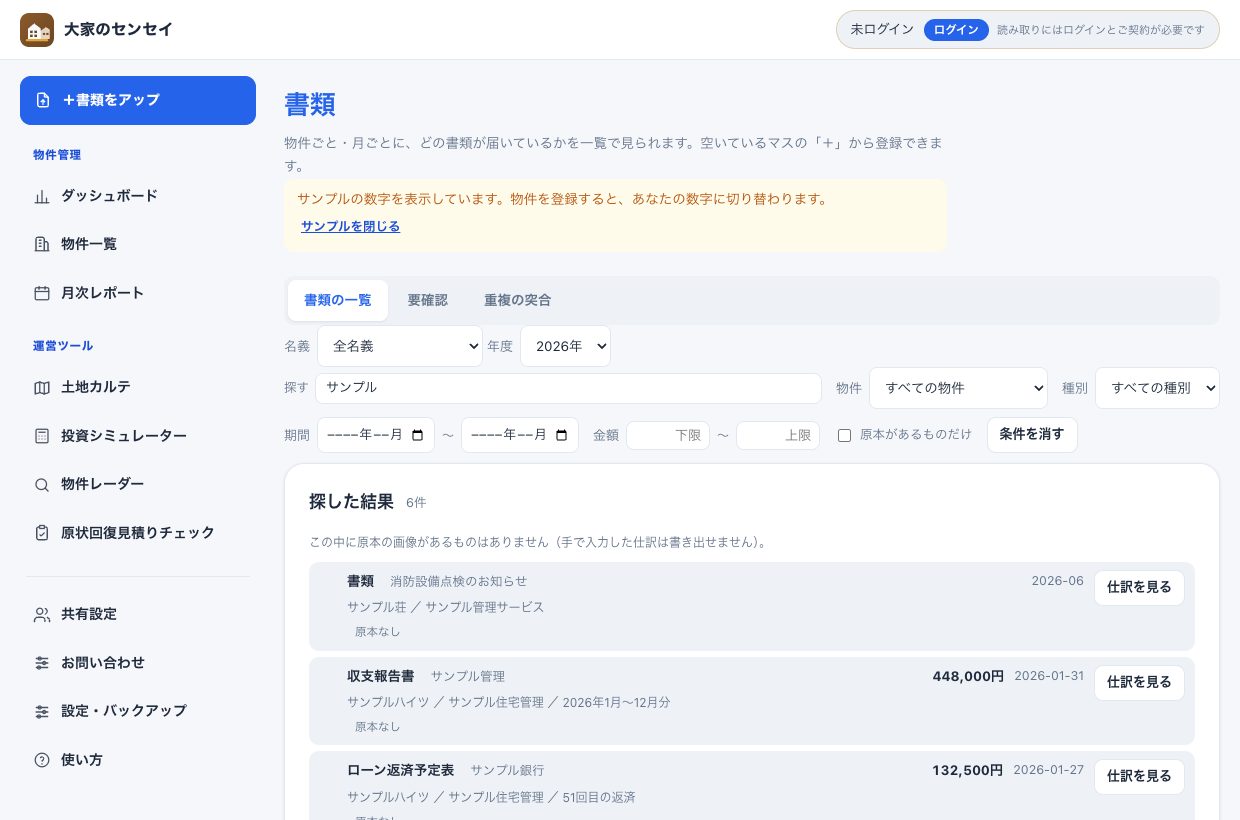Open 土地カルテ in sidebar
The image size is (1240, 820).
tap(138, 387)
